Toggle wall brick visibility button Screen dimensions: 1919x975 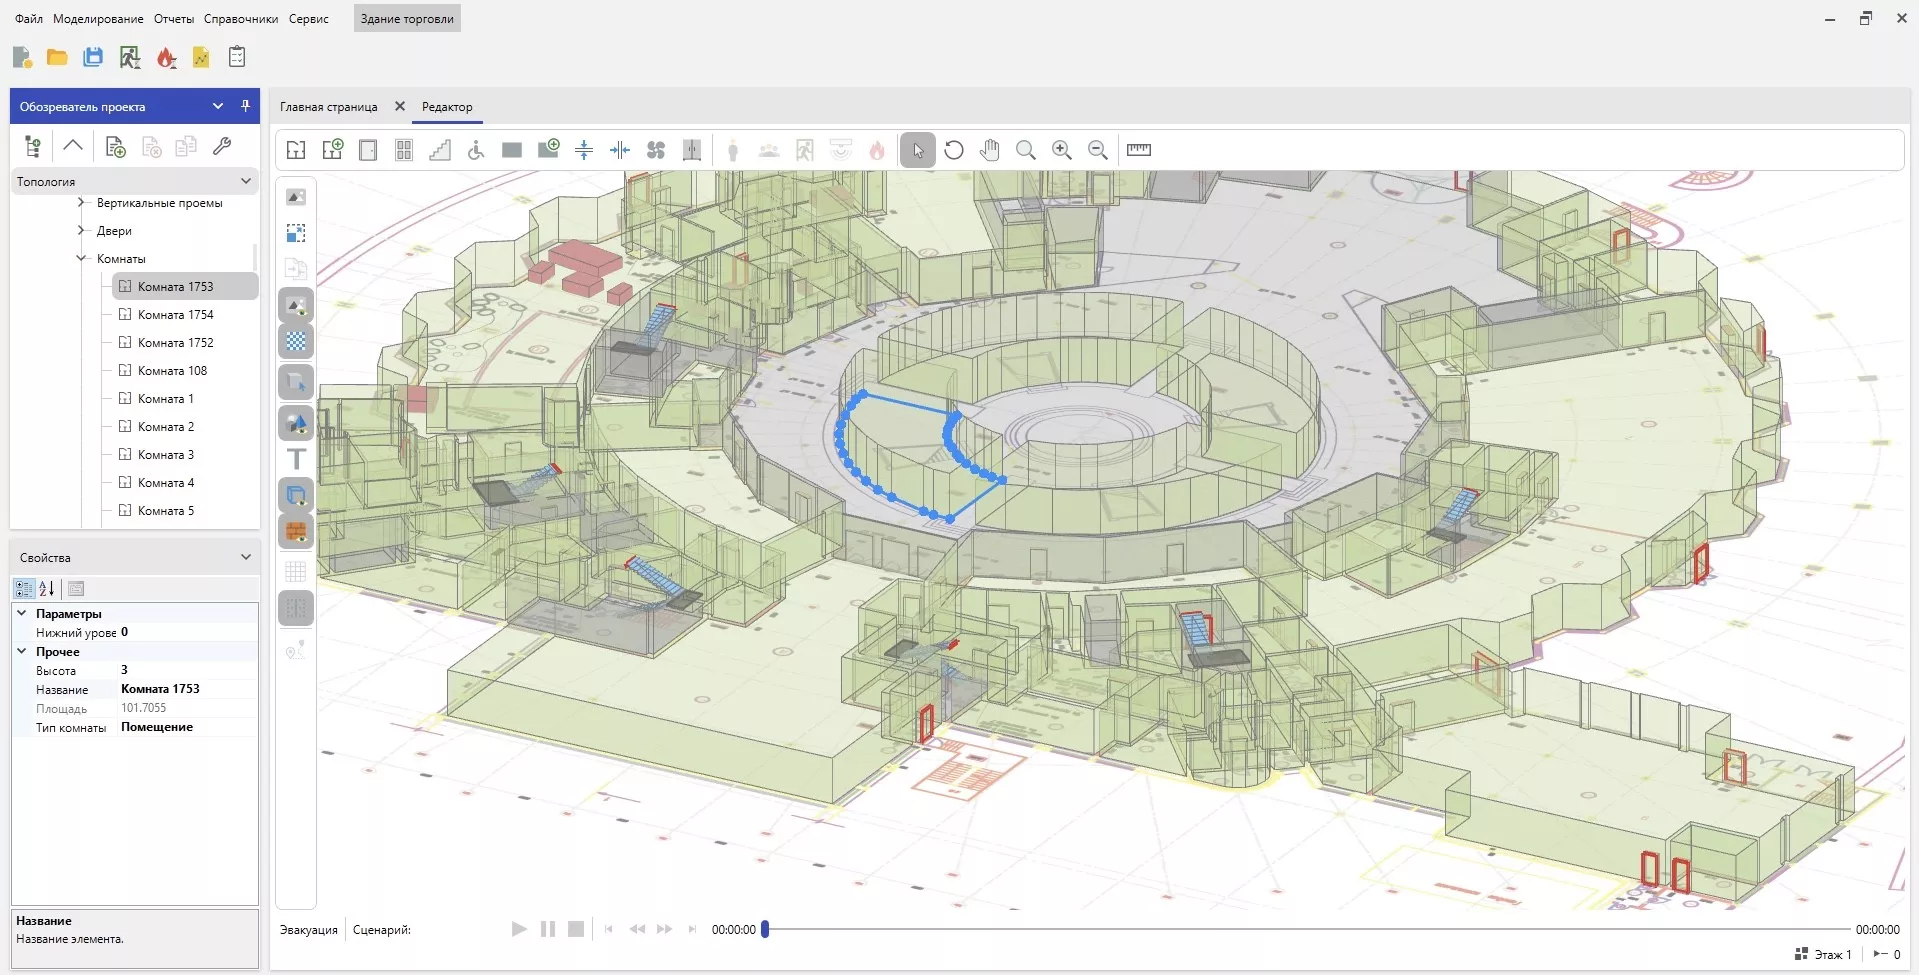click(x=296, y=531)
